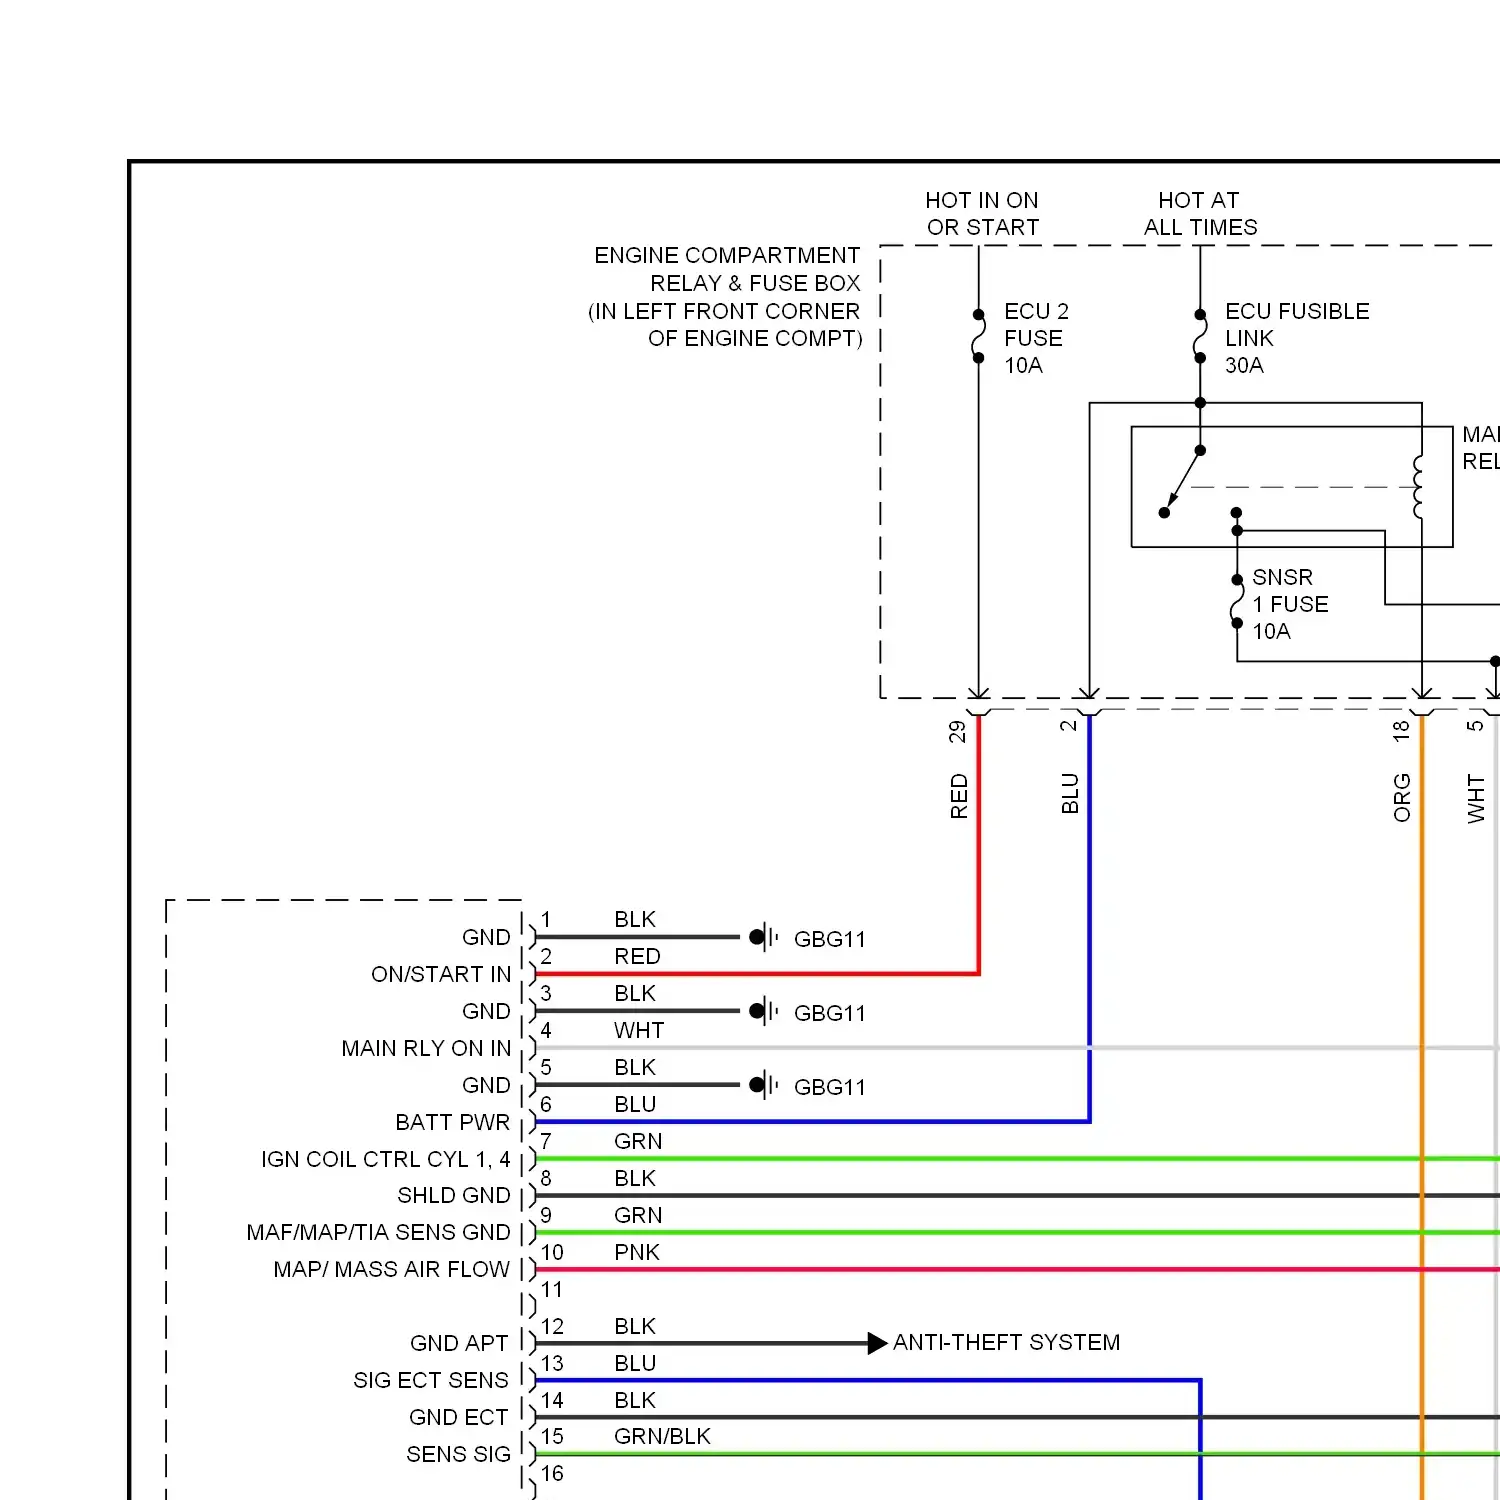Click the main relay coil symbol
Screen dimensions: 1500x1500
click(1418, 487)
